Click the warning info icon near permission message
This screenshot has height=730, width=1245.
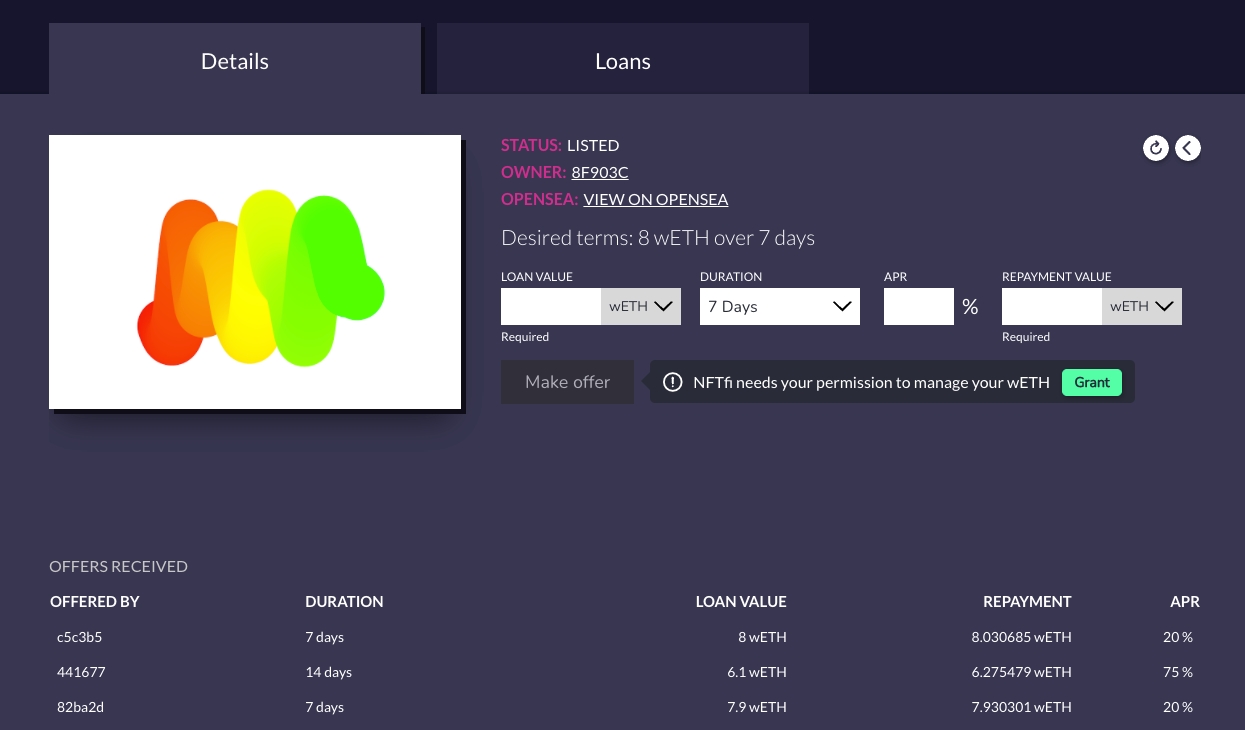(673, 382)
